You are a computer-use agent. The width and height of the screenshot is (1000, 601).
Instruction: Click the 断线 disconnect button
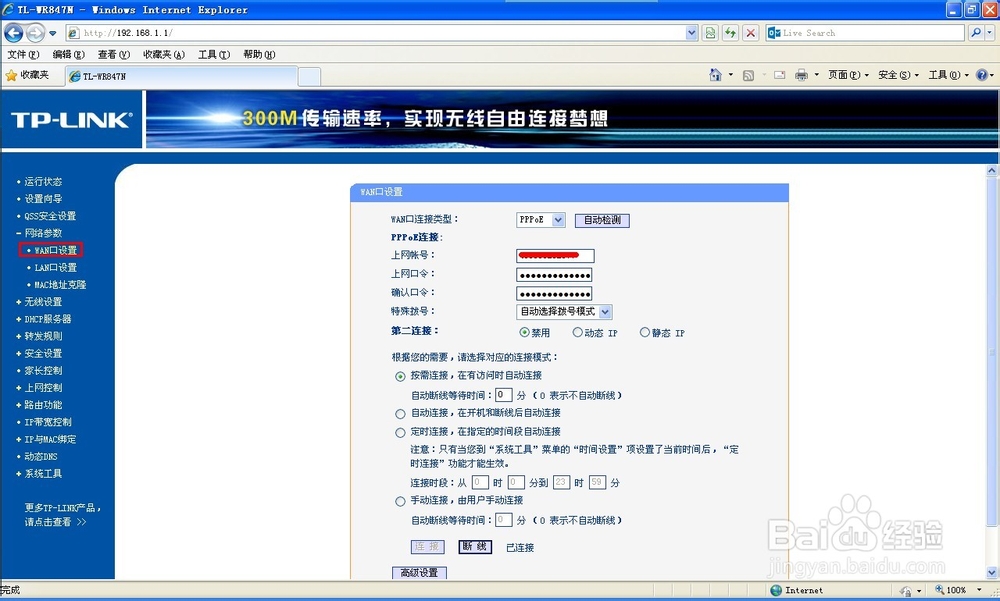pos(474,547)
